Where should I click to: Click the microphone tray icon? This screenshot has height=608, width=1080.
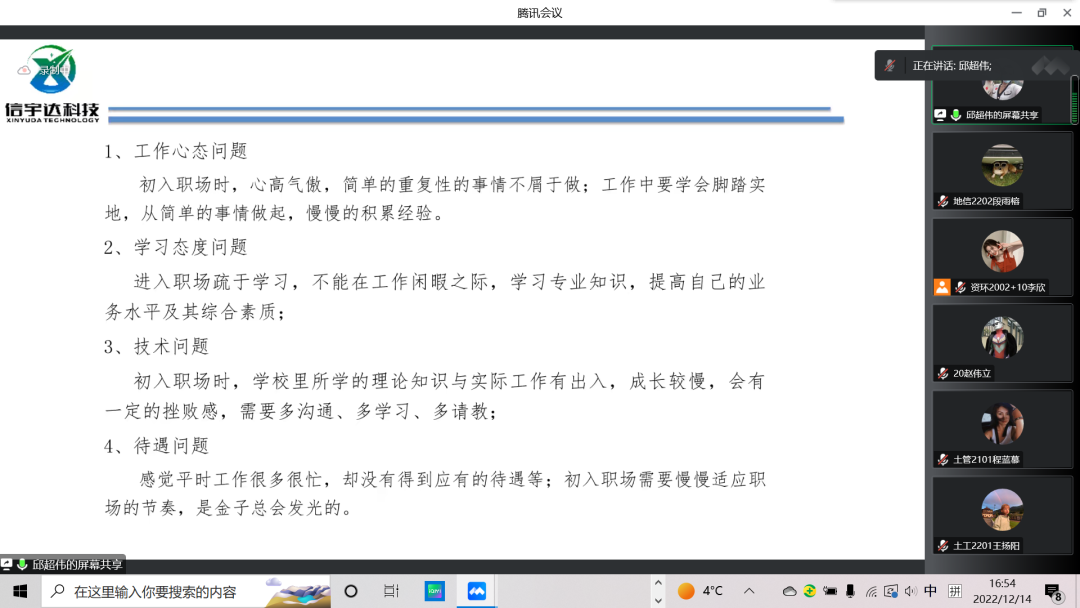pos(851,591)
